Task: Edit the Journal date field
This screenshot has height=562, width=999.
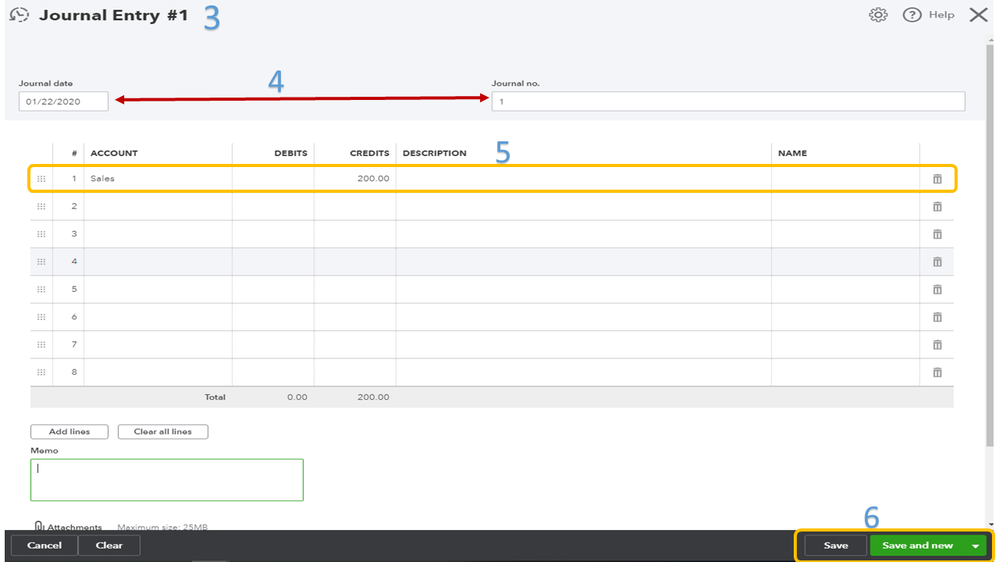Action: coord(63,101)
